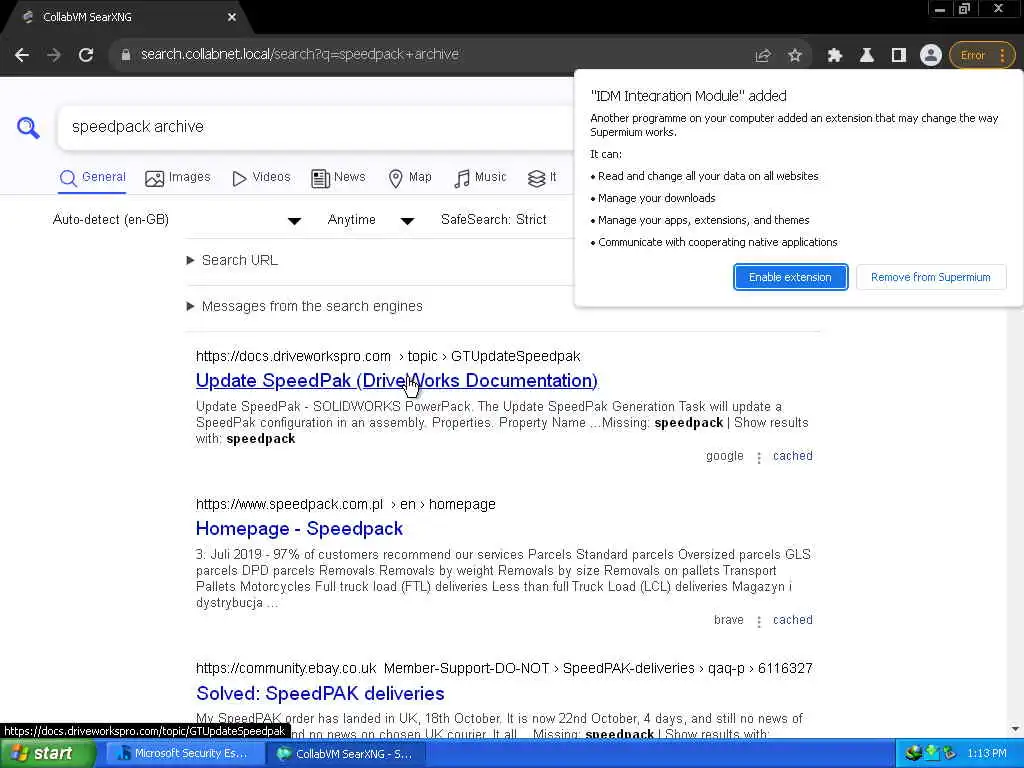
Task: Switch to Microsoft Security Essentials taskbar item
Action: tap(183, 754)
